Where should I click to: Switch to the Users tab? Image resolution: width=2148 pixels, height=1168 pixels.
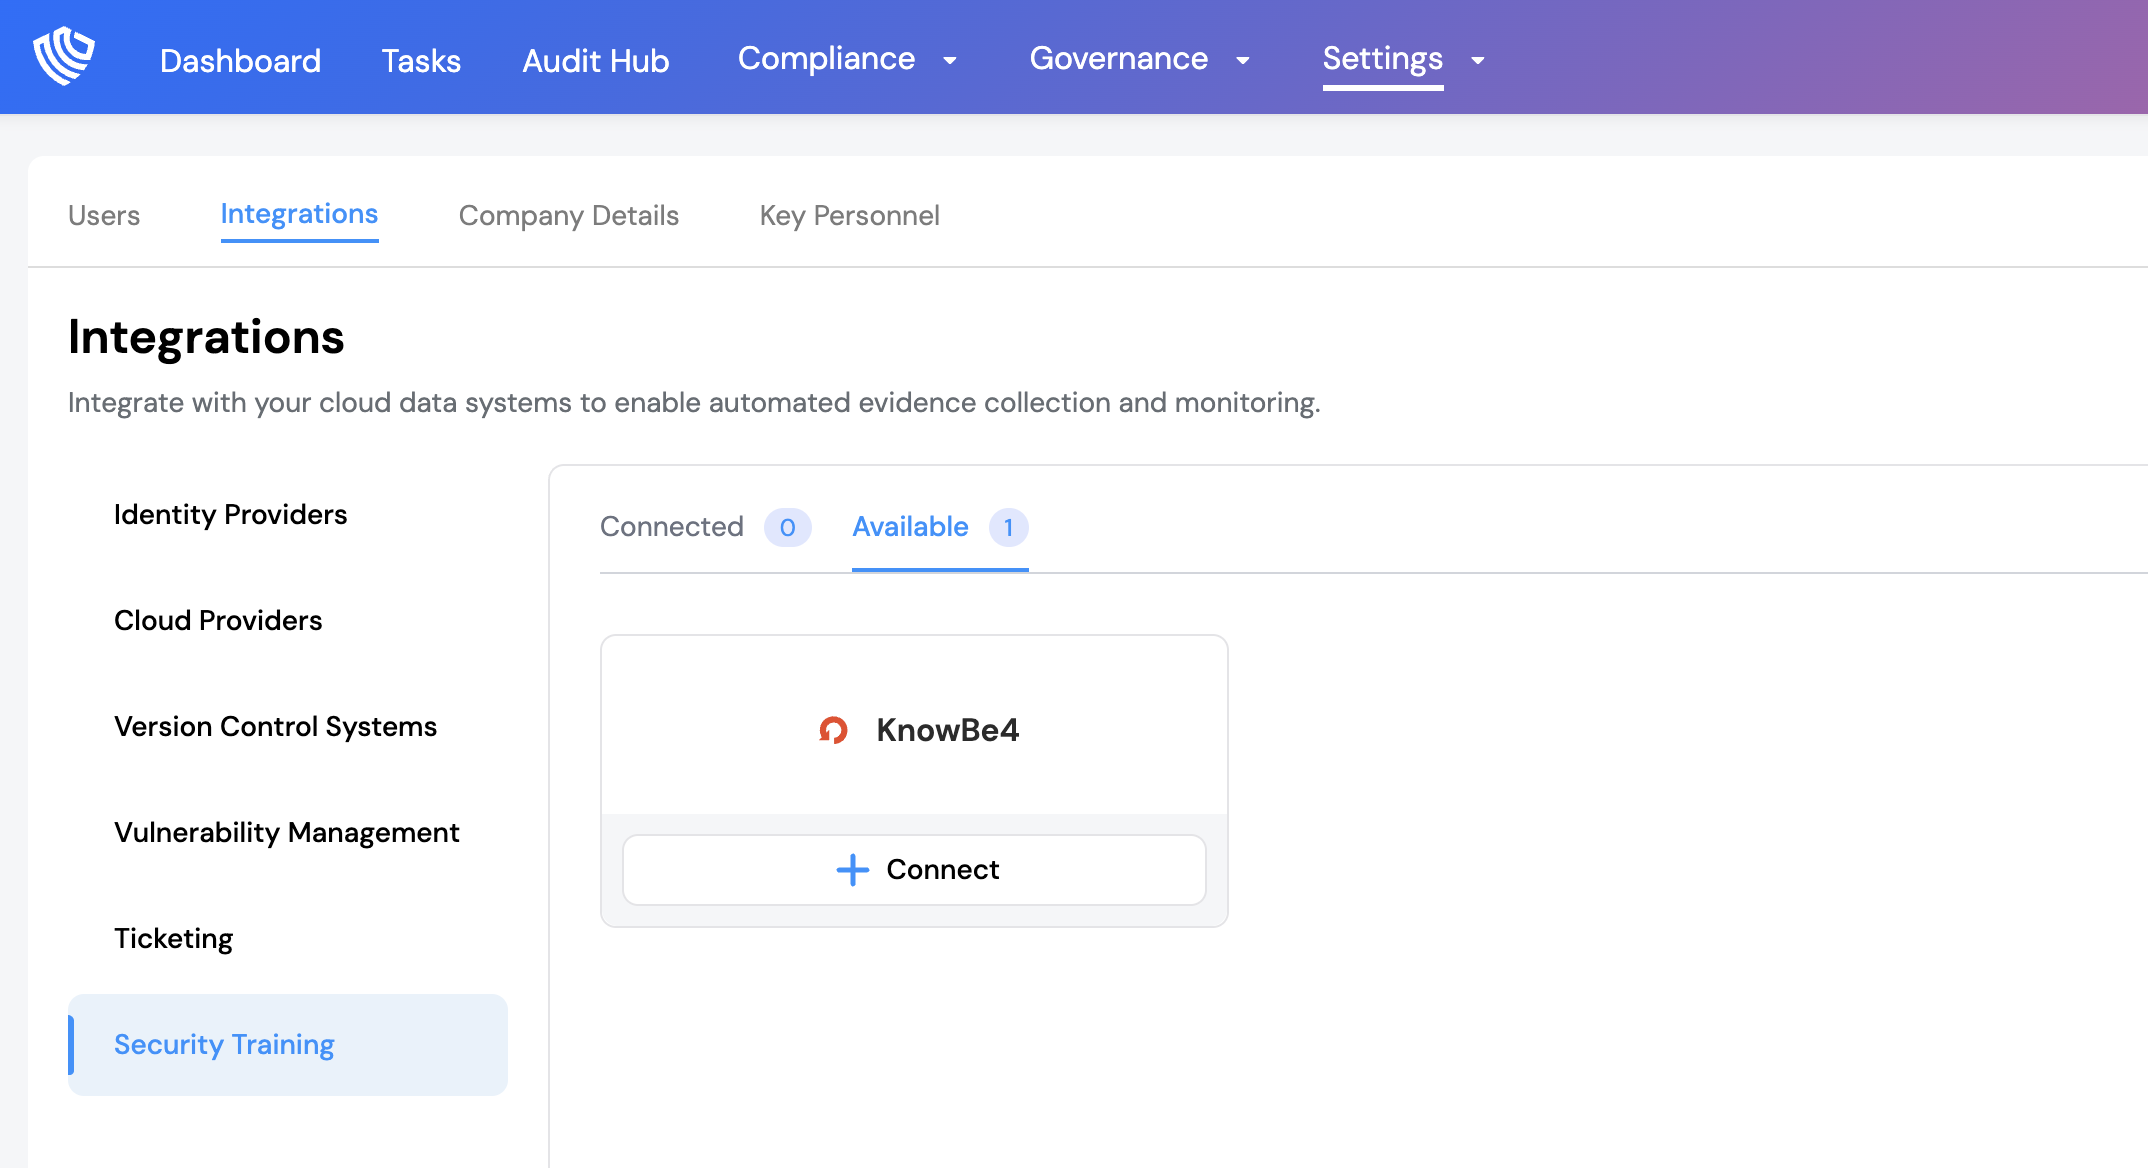pos(104,215)
